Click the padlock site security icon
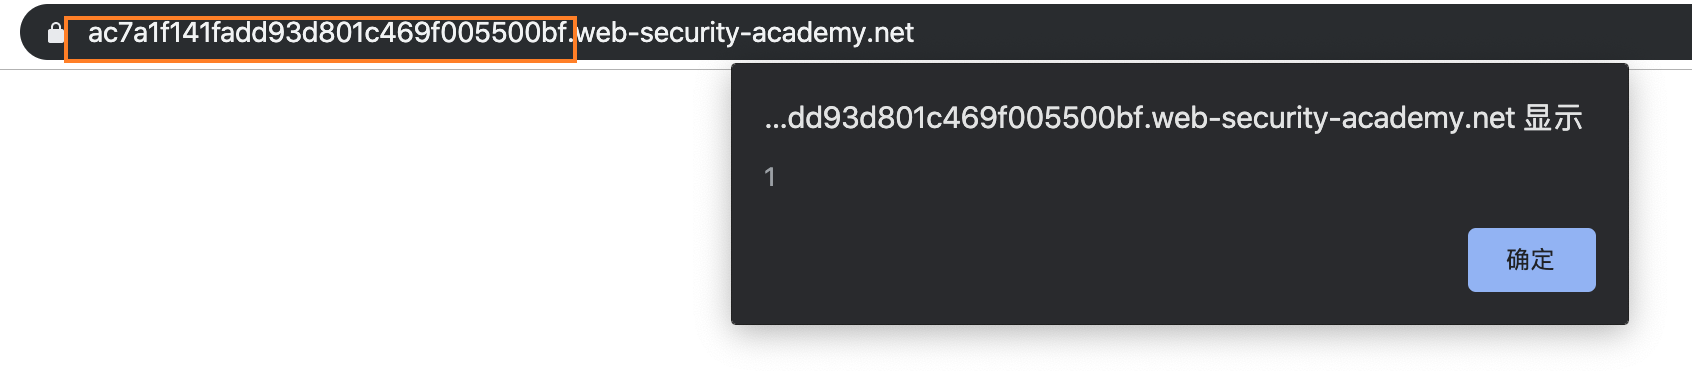The width and height of the screenshot is (1692, 372). tap(56, 33)
